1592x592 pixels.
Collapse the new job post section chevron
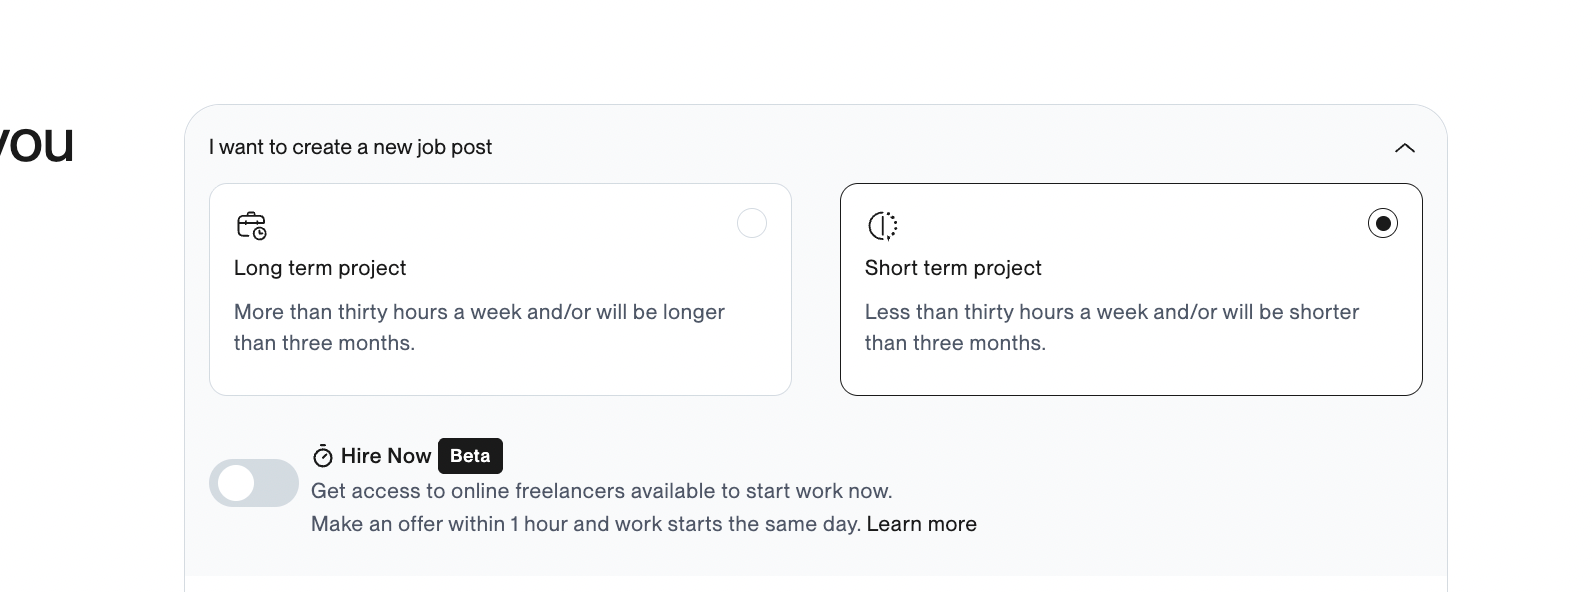[1405, 148]
